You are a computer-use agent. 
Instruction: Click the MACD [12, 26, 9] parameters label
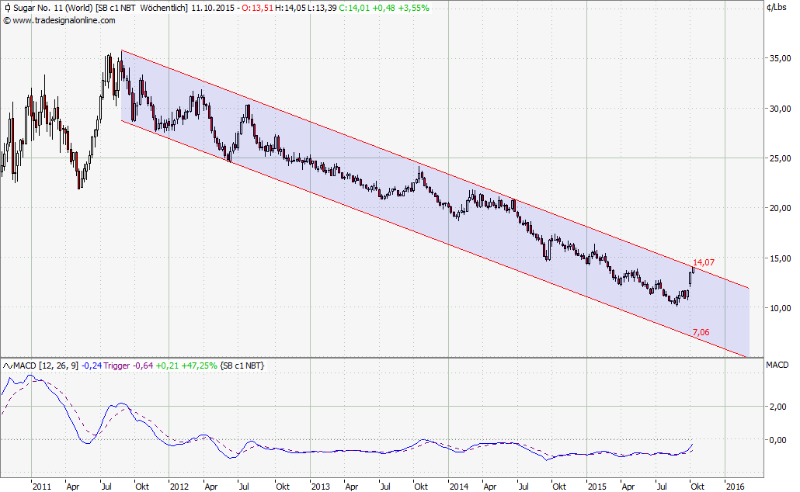49,366
